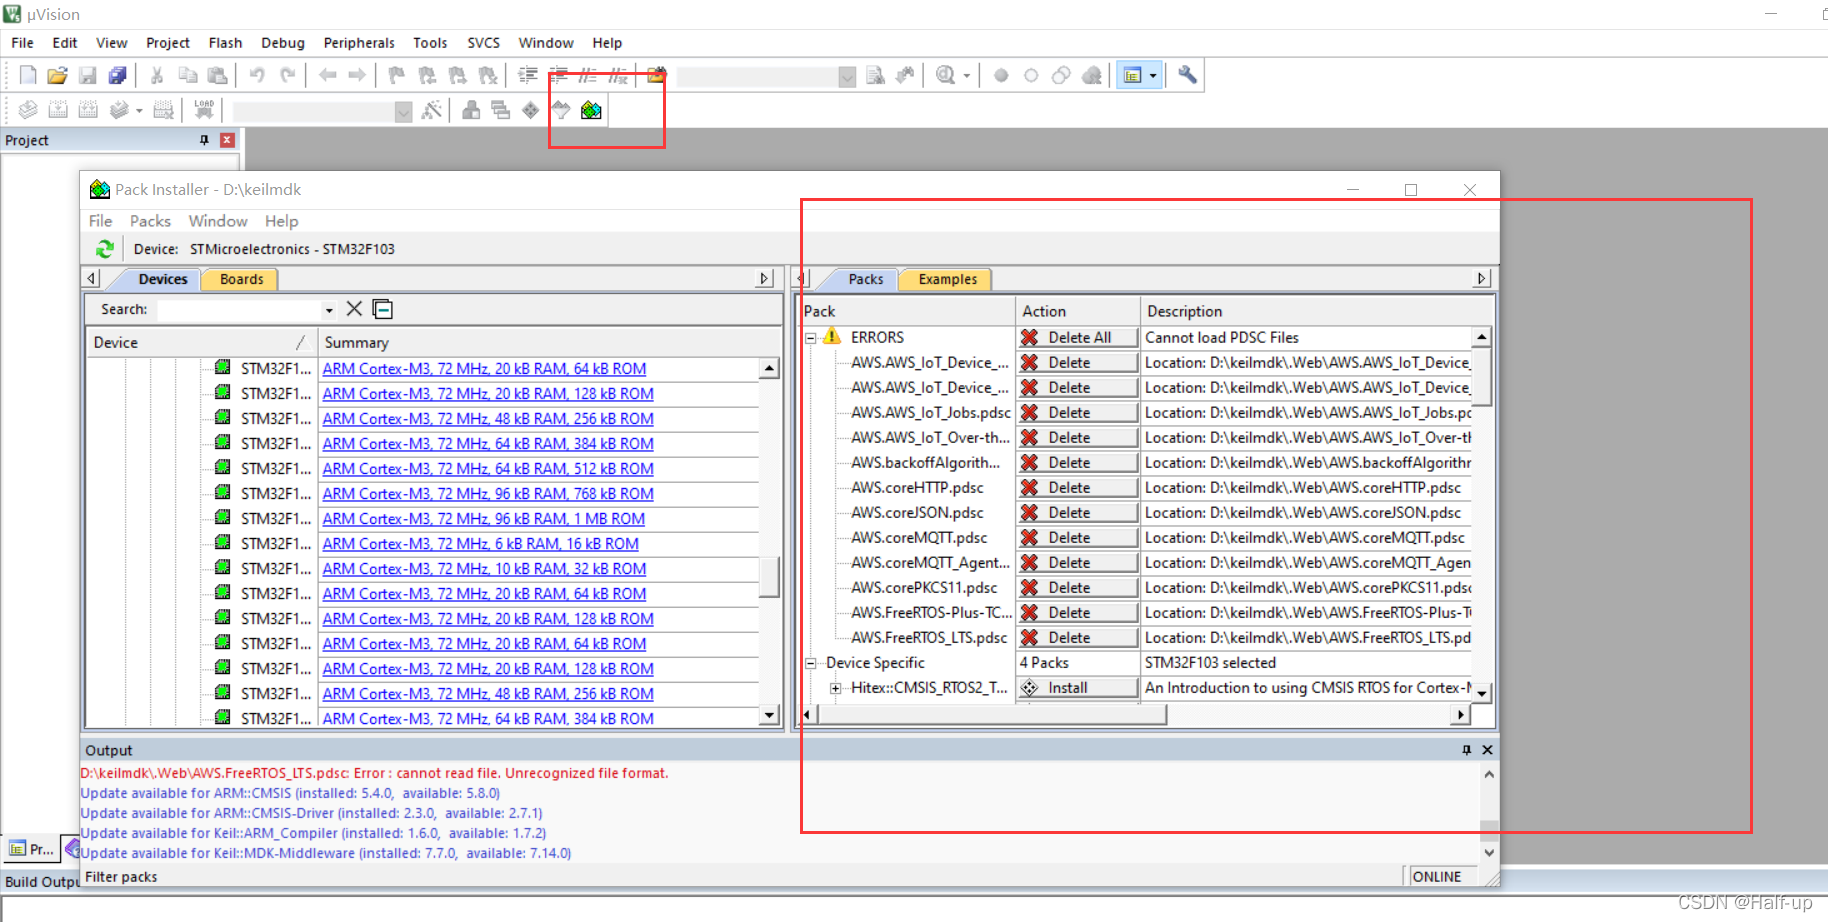The width and height of the screenshot is (1828, 922).
Task: Click the Kill All Breakpoints icon
Action: [1091, 75]
